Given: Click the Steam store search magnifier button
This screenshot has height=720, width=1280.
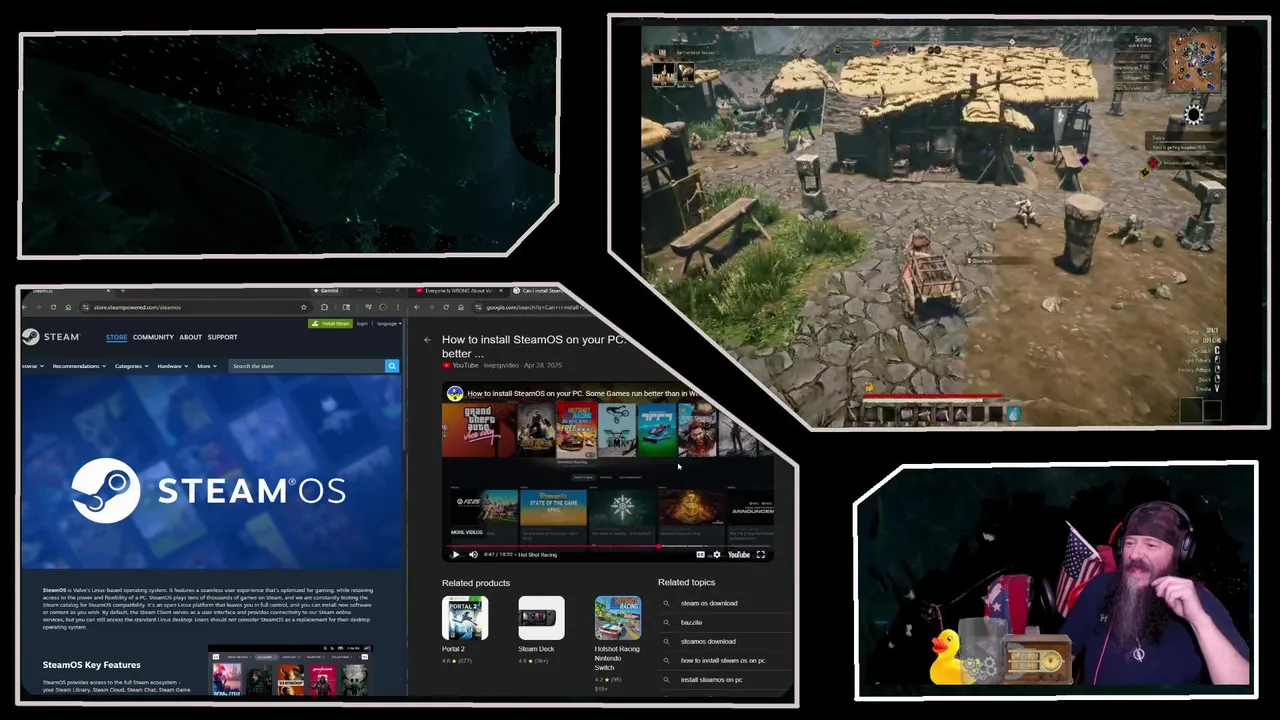Looking at the screenshot, I should tap(392, 366).
